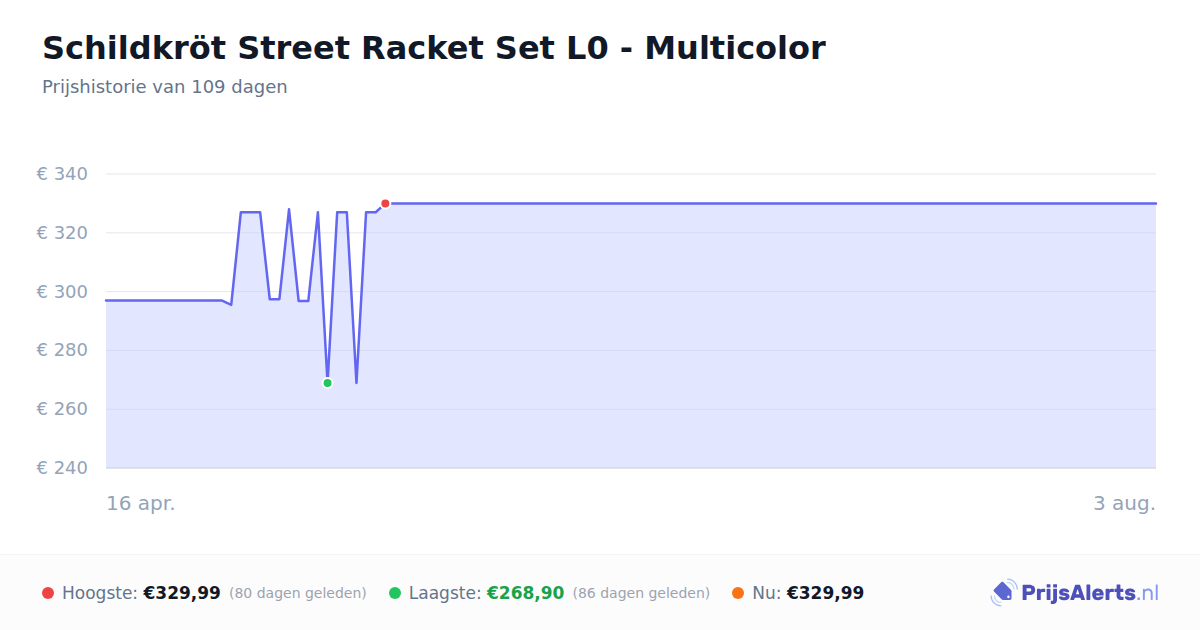Viewport: 1200px width, 630px height.
Task: Select the green lowest point on chart
Action: coord(327,383)
